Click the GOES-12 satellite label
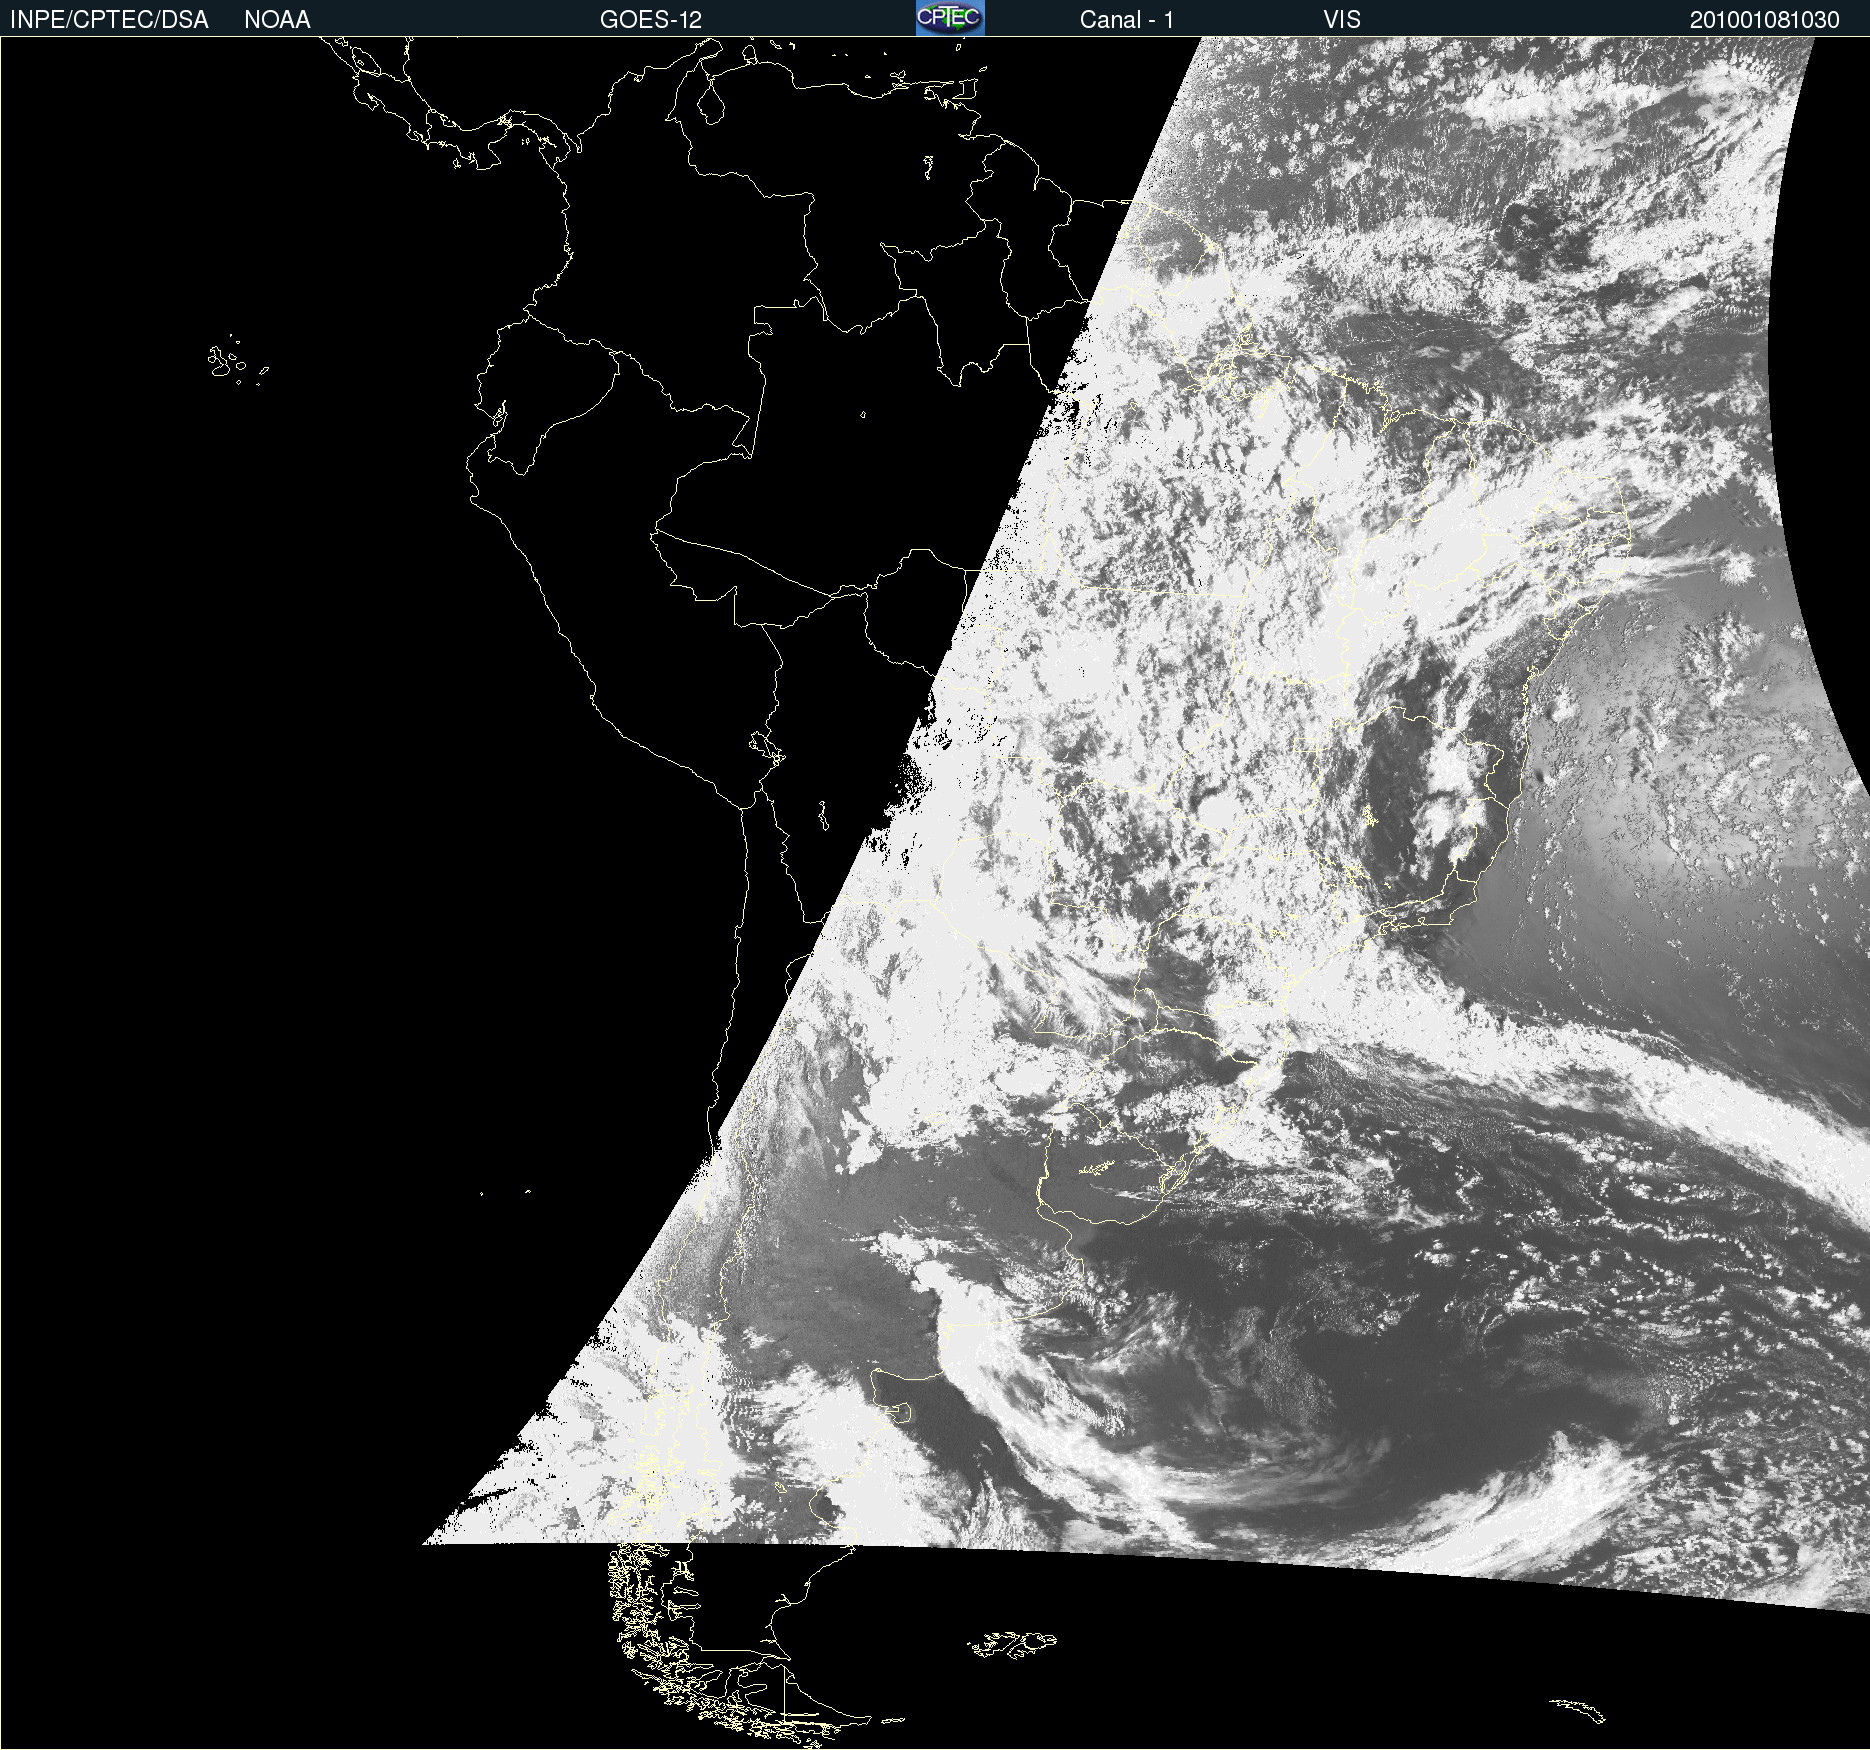Image resolution: width=1870 pixels, height=1750 pixels. (651, 20)
